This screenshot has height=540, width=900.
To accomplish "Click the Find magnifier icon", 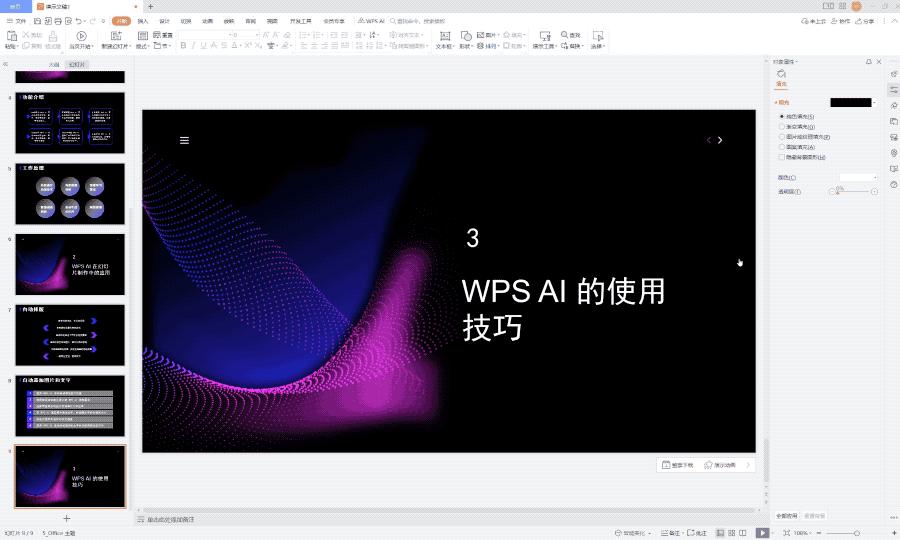I will coord(564,35).
